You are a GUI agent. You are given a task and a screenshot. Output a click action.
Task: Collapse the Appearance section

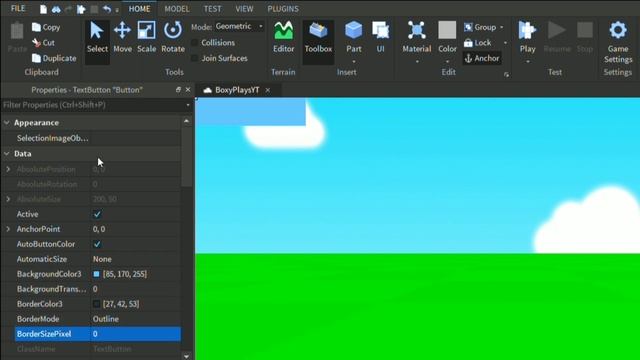(x=7, y=122)
